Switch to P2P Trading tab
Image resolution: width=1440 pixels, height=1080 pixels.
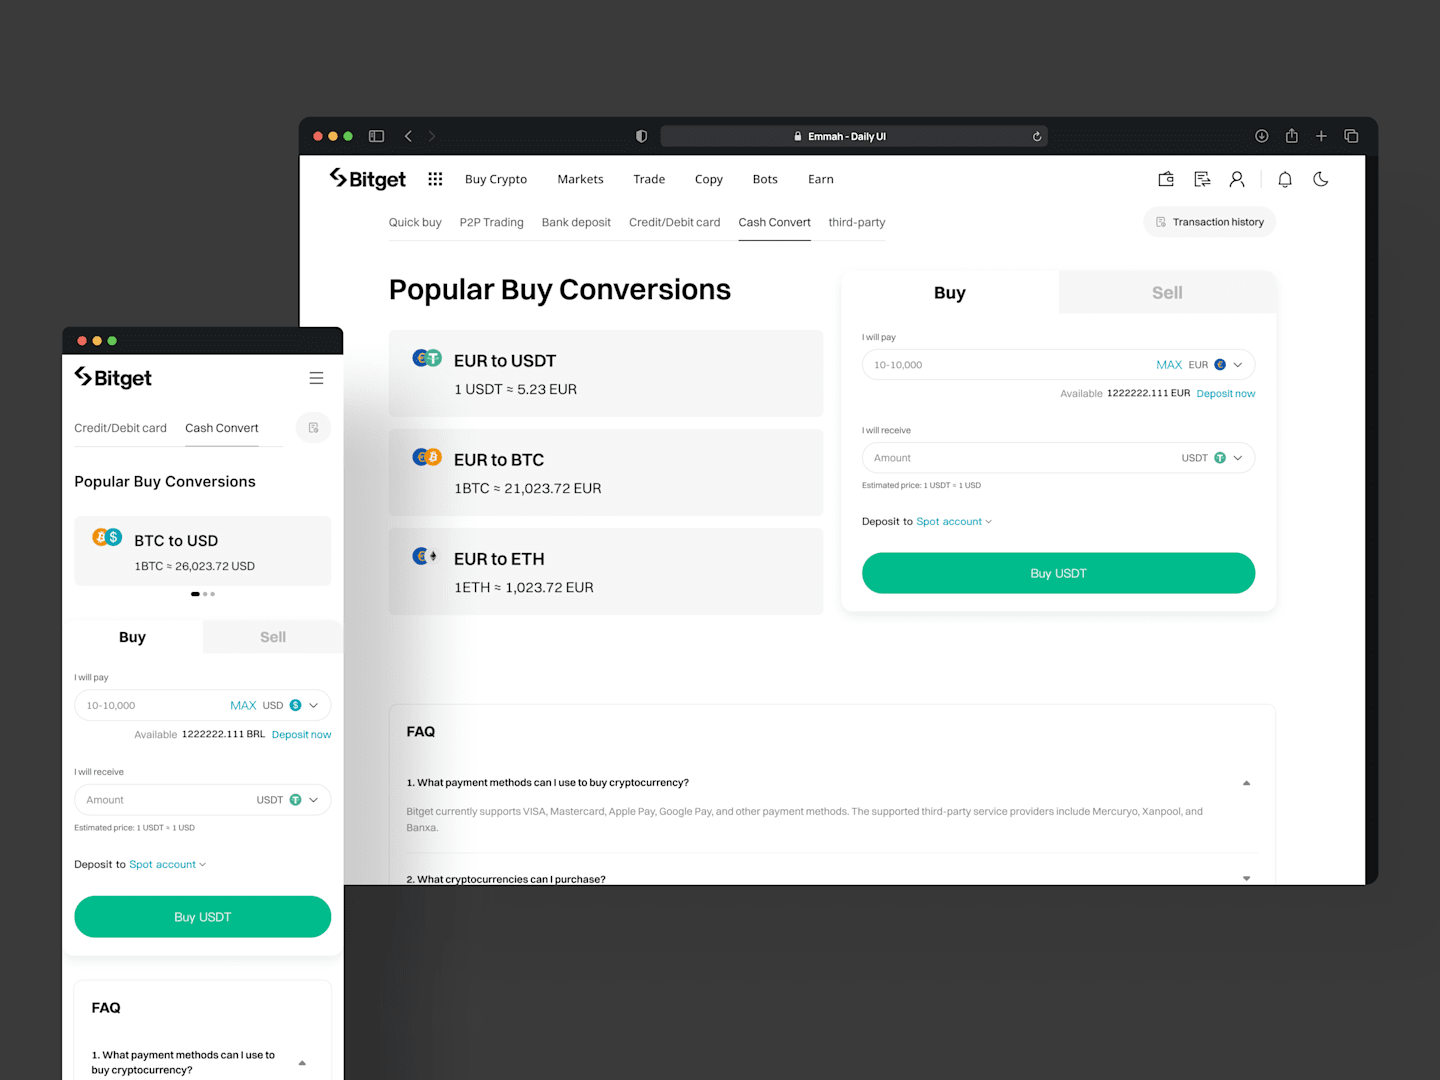[492, 222]
